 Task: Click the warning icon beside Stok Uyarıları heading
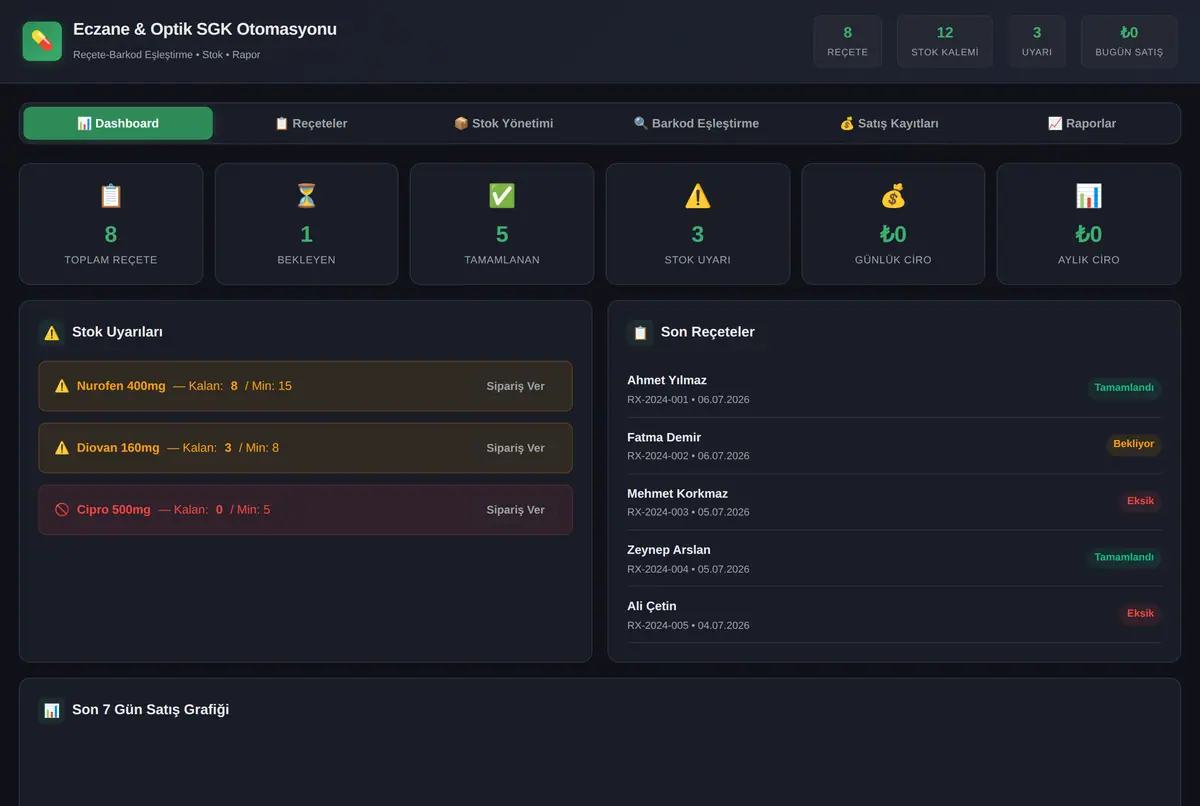[52, 333]
